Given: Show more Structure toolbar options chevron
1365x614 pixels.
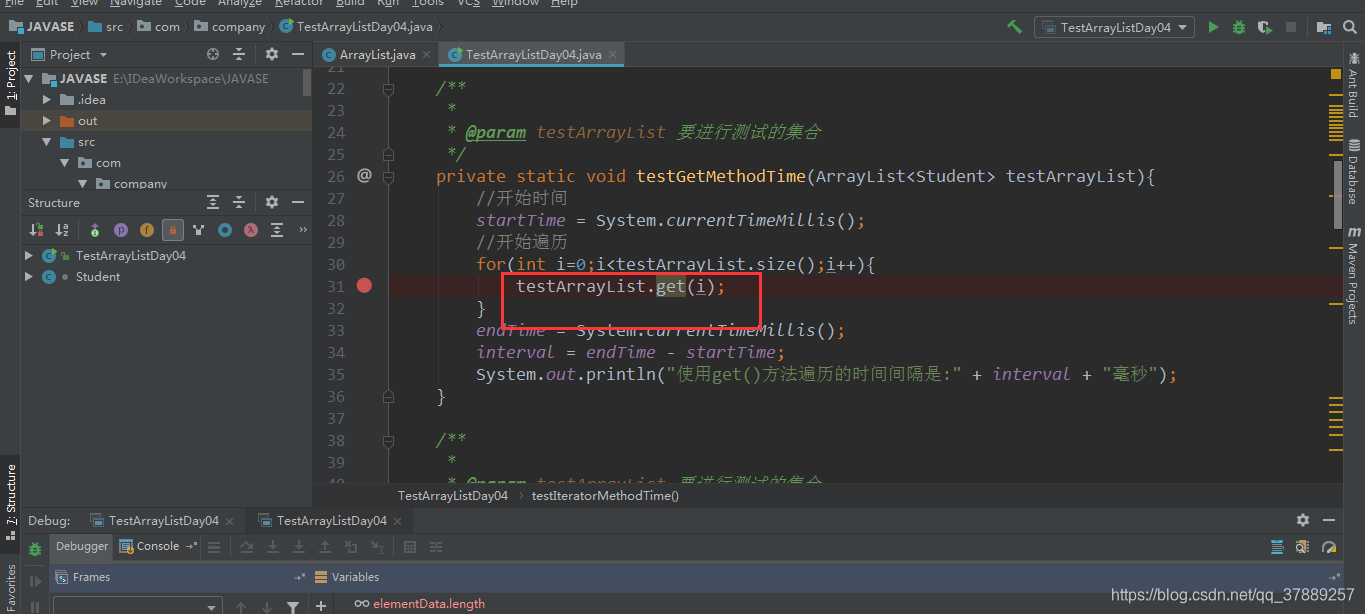Looking at the screenshot, I should (303, 230).
